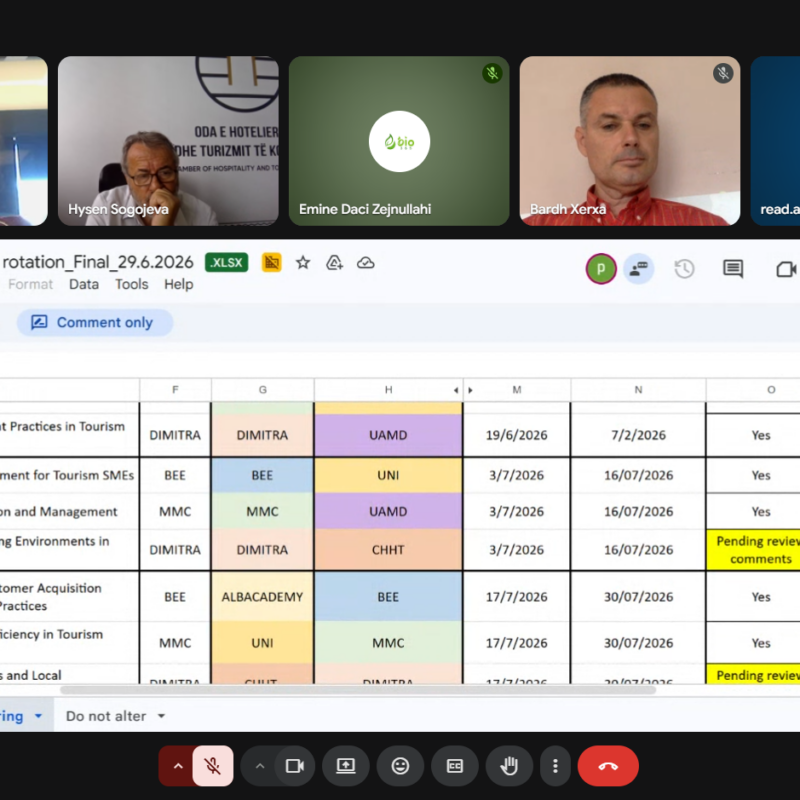Select Emine Daci Zejnullahi's tile
Screen dimensions: 800x800
pyautogui.click(x=399, y=141)
